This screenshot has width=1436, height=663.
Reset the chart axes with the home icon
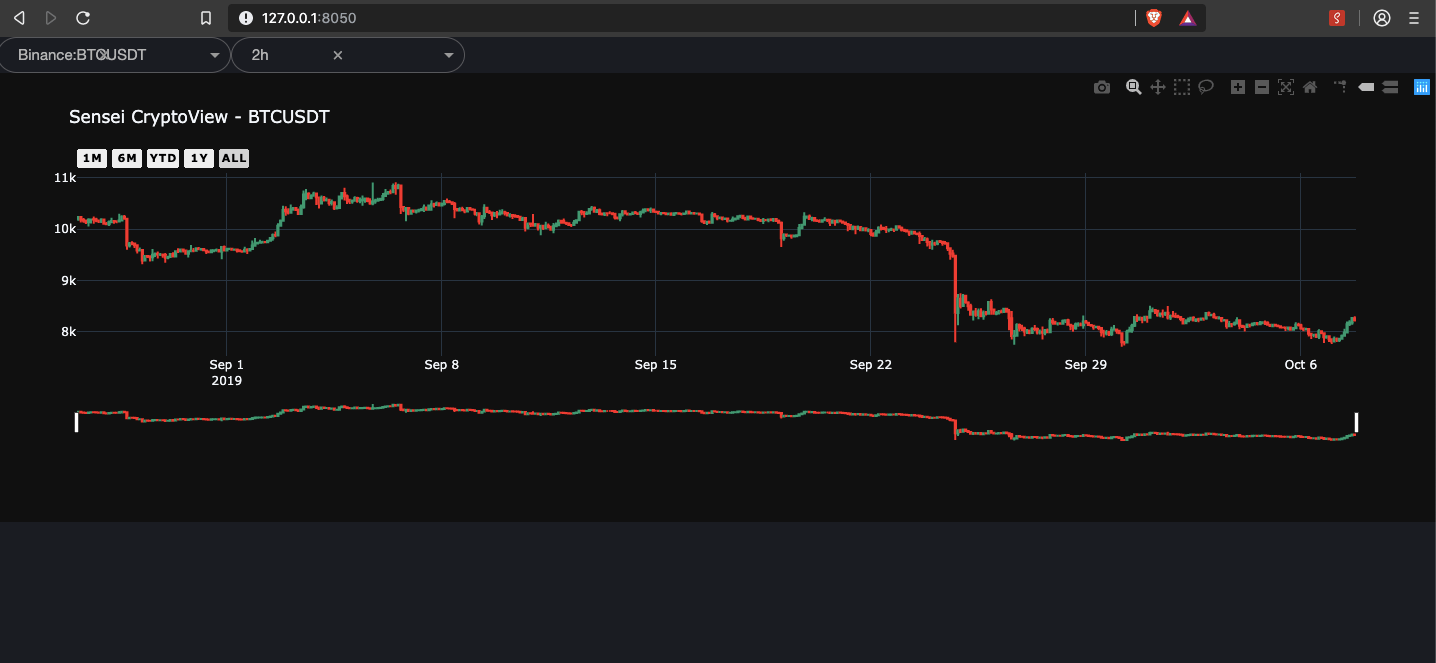click(1309, 87)
